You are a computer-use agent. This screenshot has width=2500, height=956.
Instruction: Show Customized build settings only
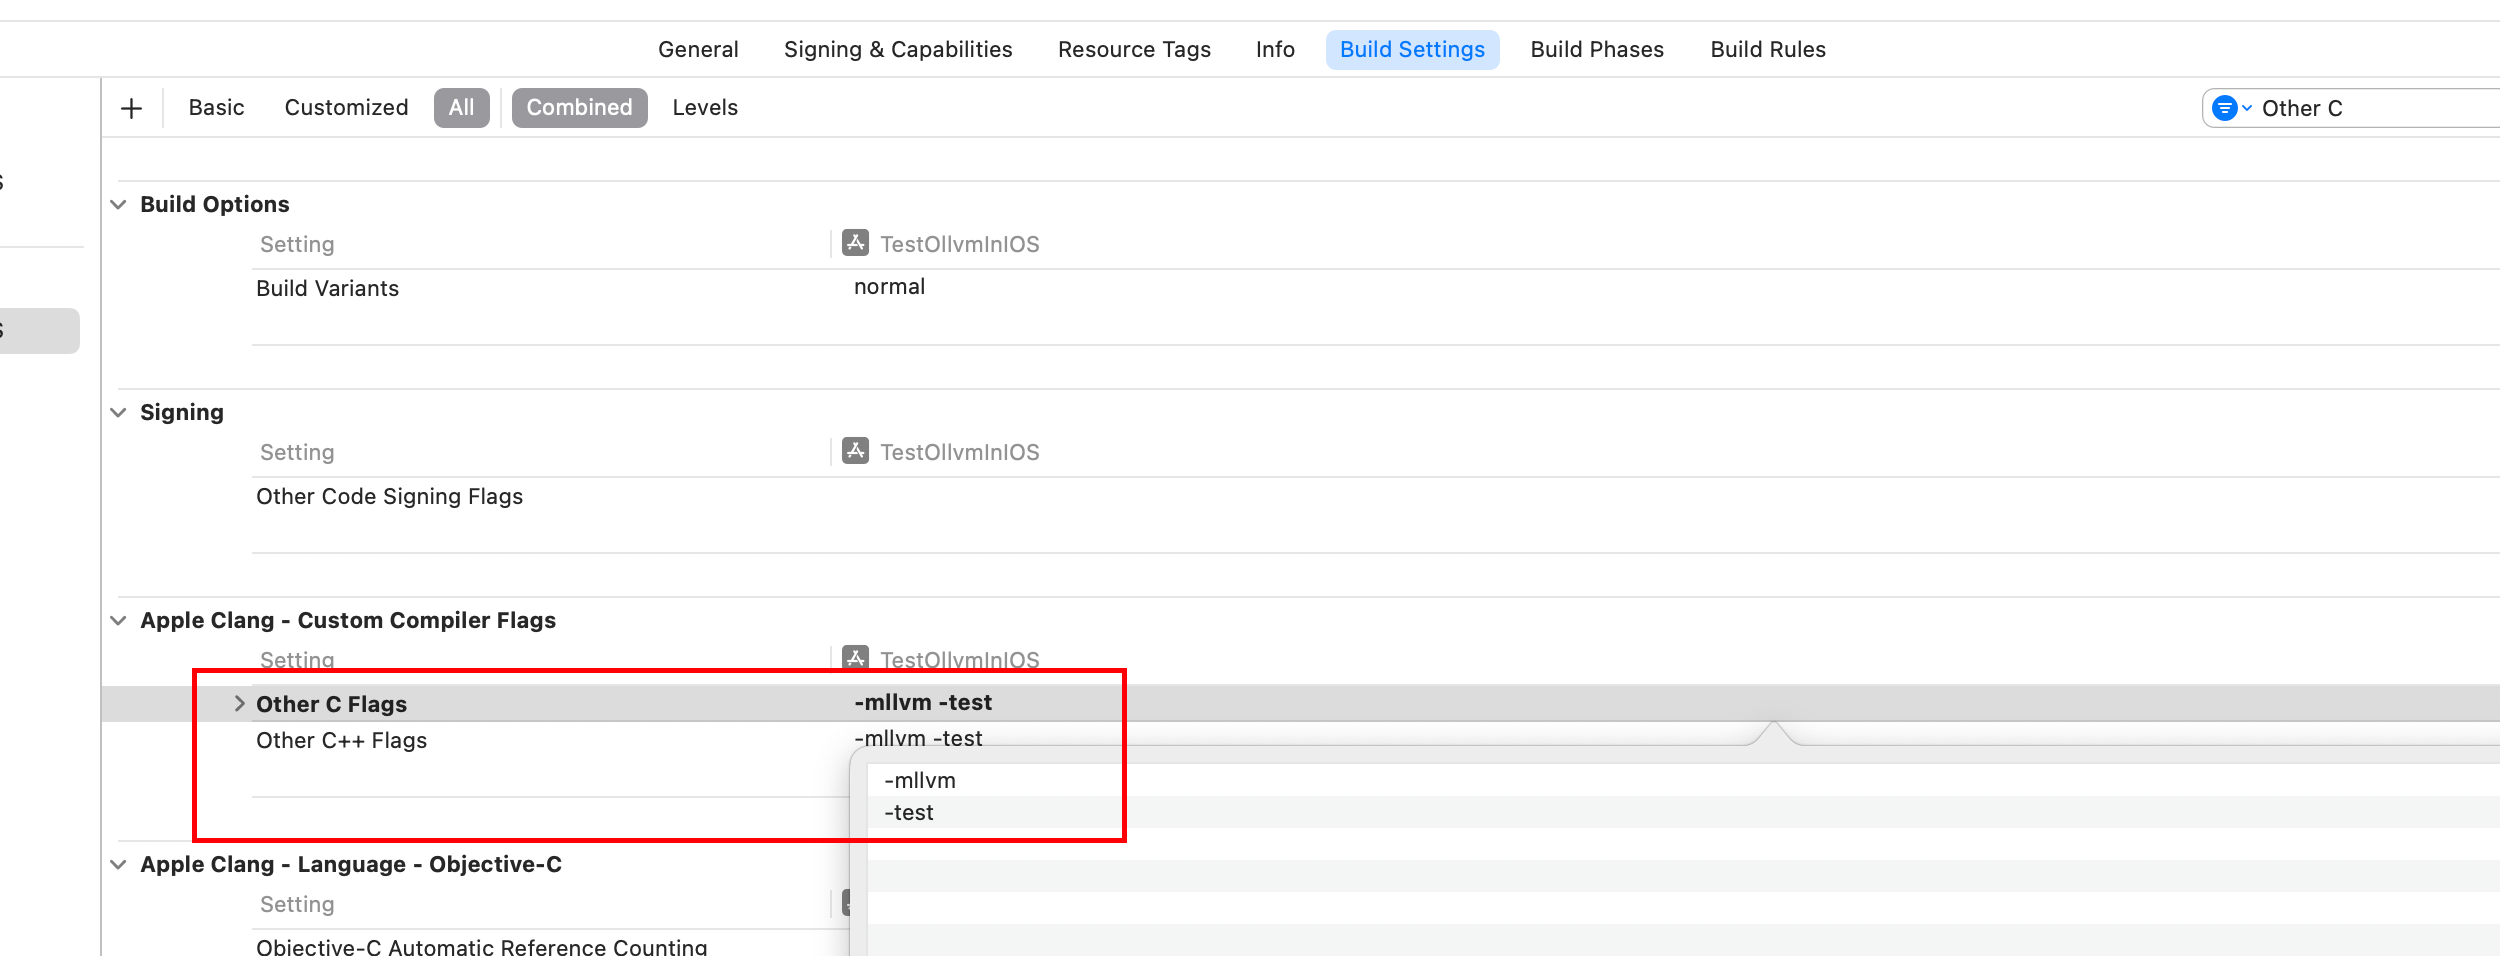(346, 108)
